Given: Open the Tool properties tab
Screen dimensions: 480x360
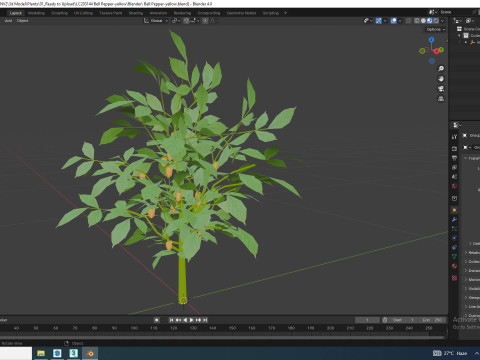Looking at the screenshot, I should 454,136.
